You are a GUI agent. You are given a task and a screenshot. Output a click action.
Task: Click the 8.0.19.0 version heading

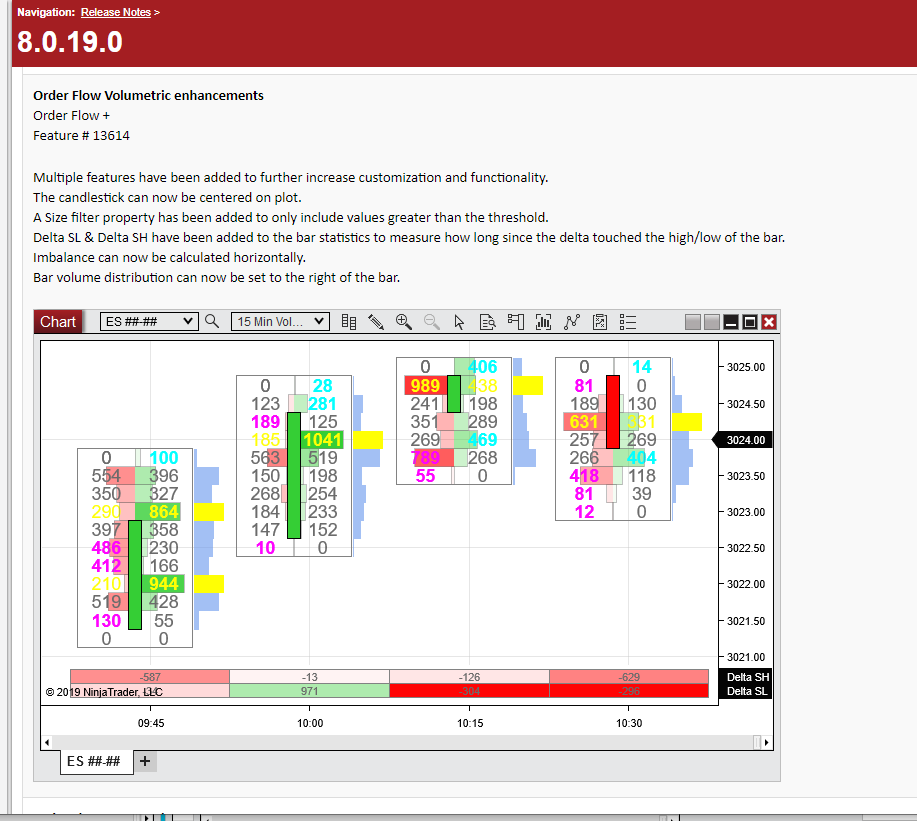coord(70,42)
